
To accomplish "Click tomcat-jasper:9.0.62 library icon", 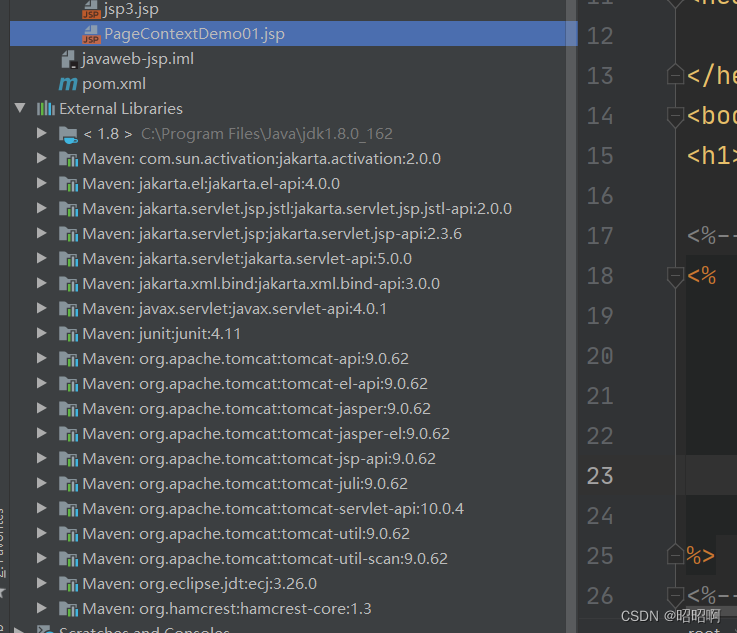I will pos(69,409).
